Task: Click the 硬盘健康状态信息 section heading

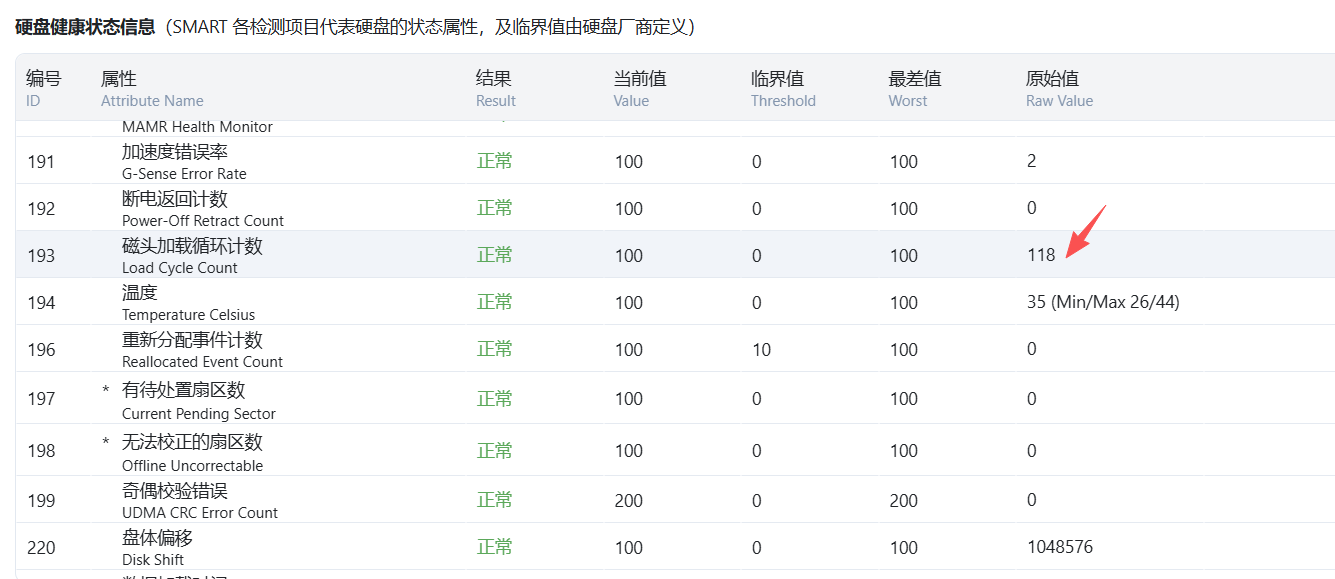Action: pyautogui.click(x=85, y=27)
